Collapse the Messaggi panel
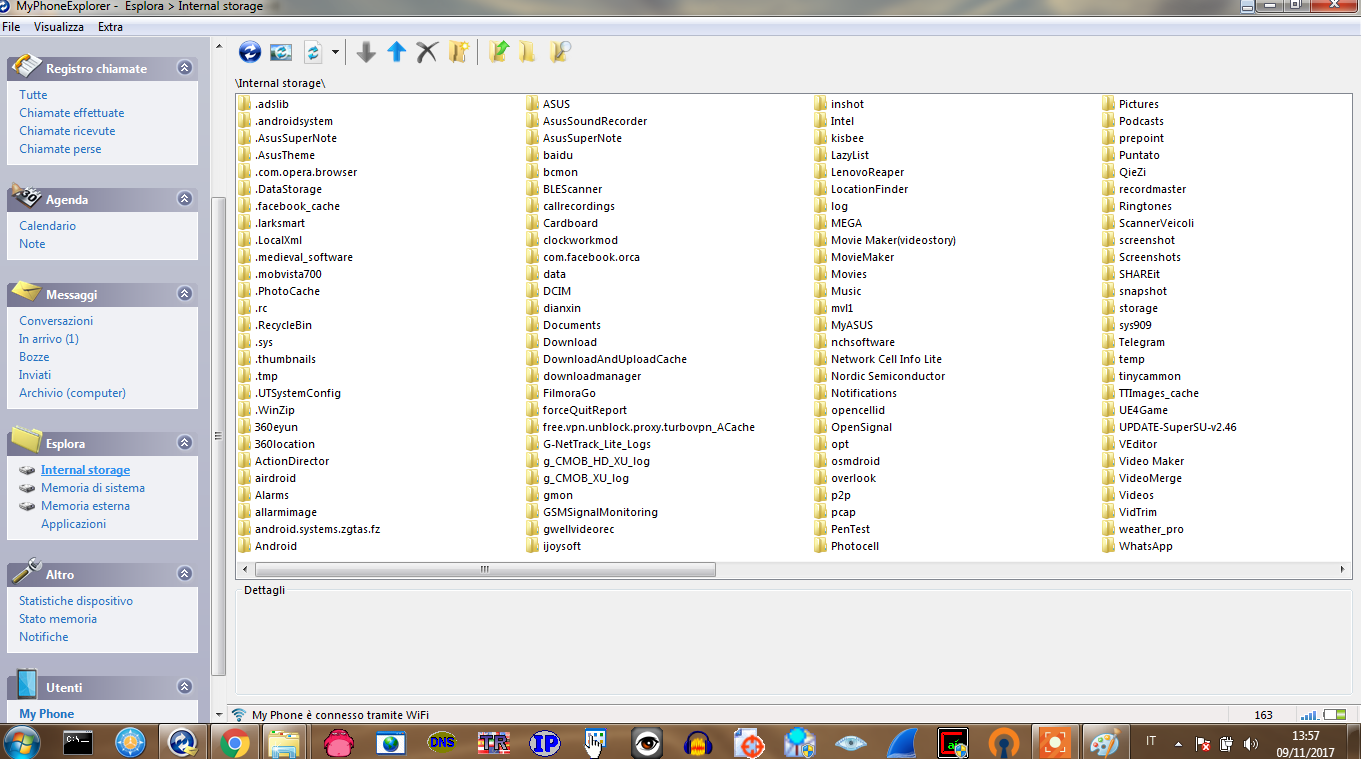Screen dimensions: 1361x759 [x=184, y=294]
